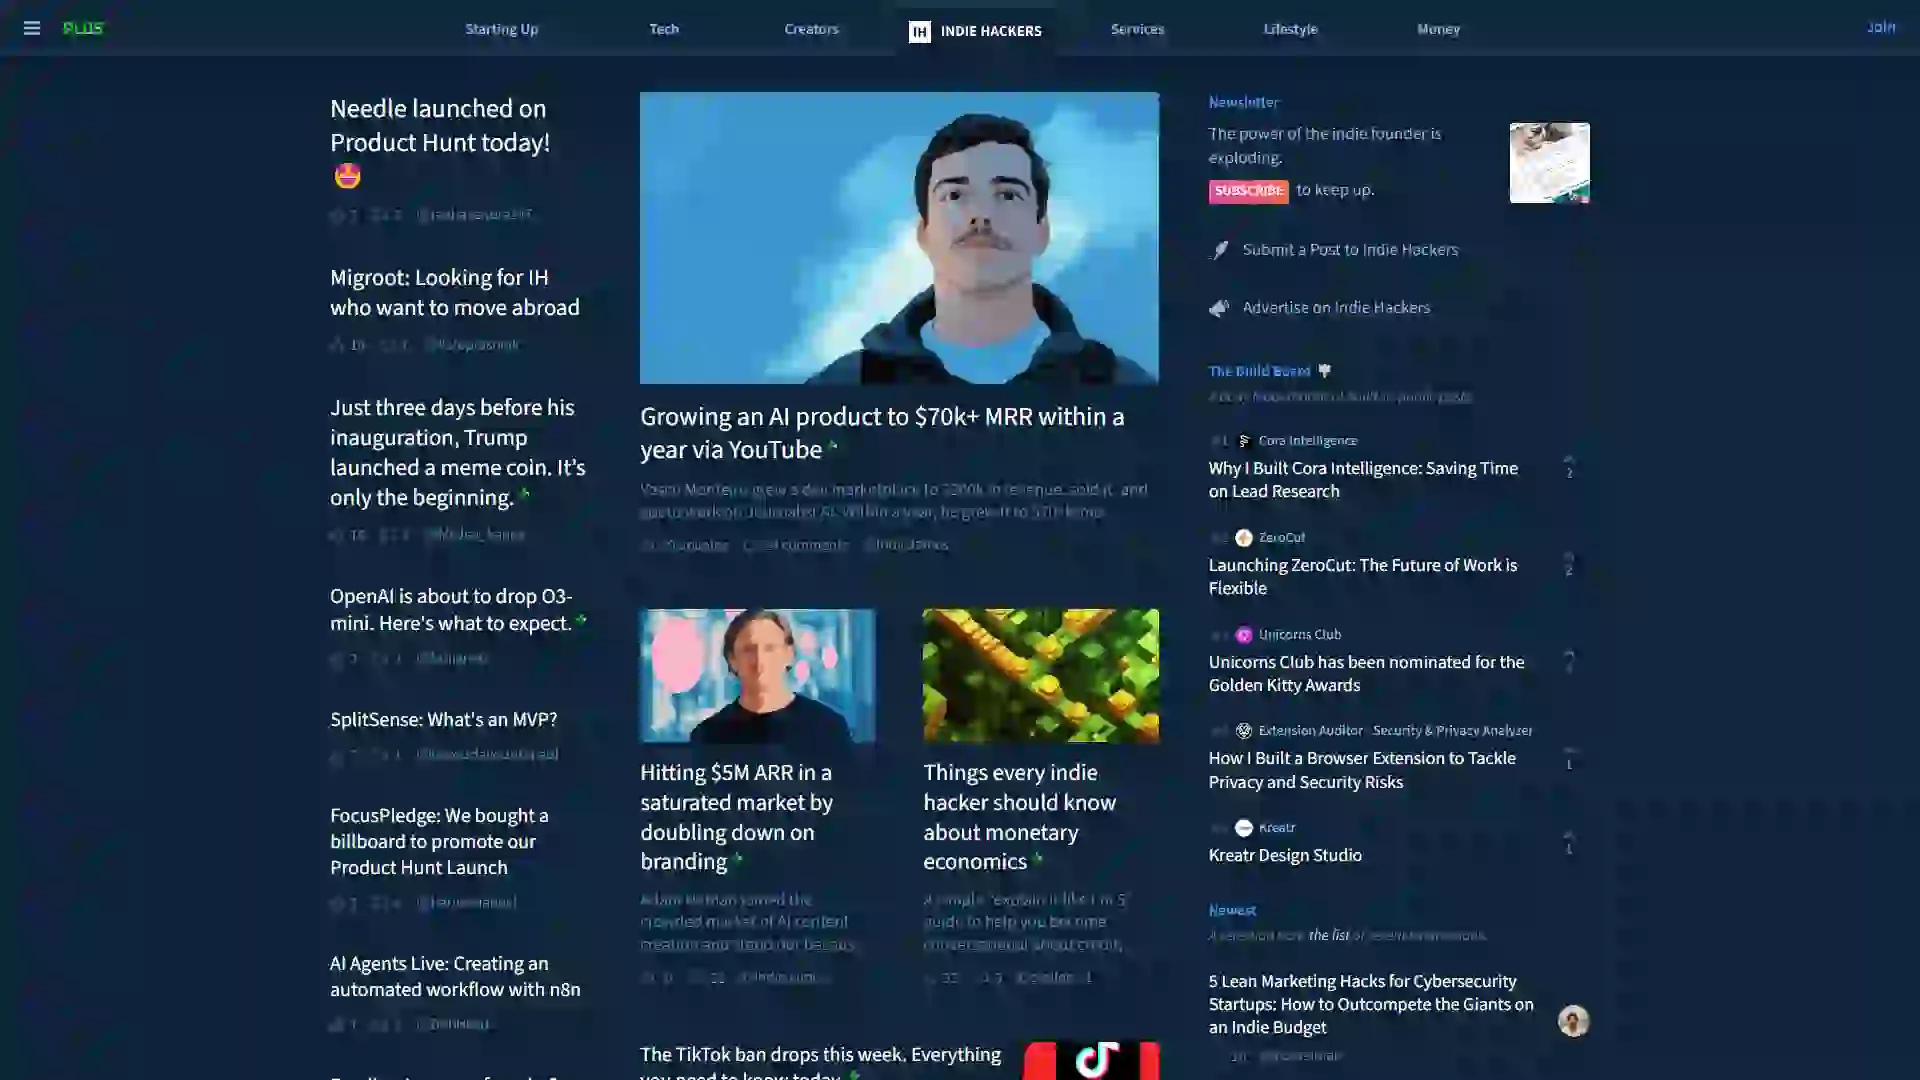Click the green PLUS logo
The image size is (1920, 1080).
(83, 28)
